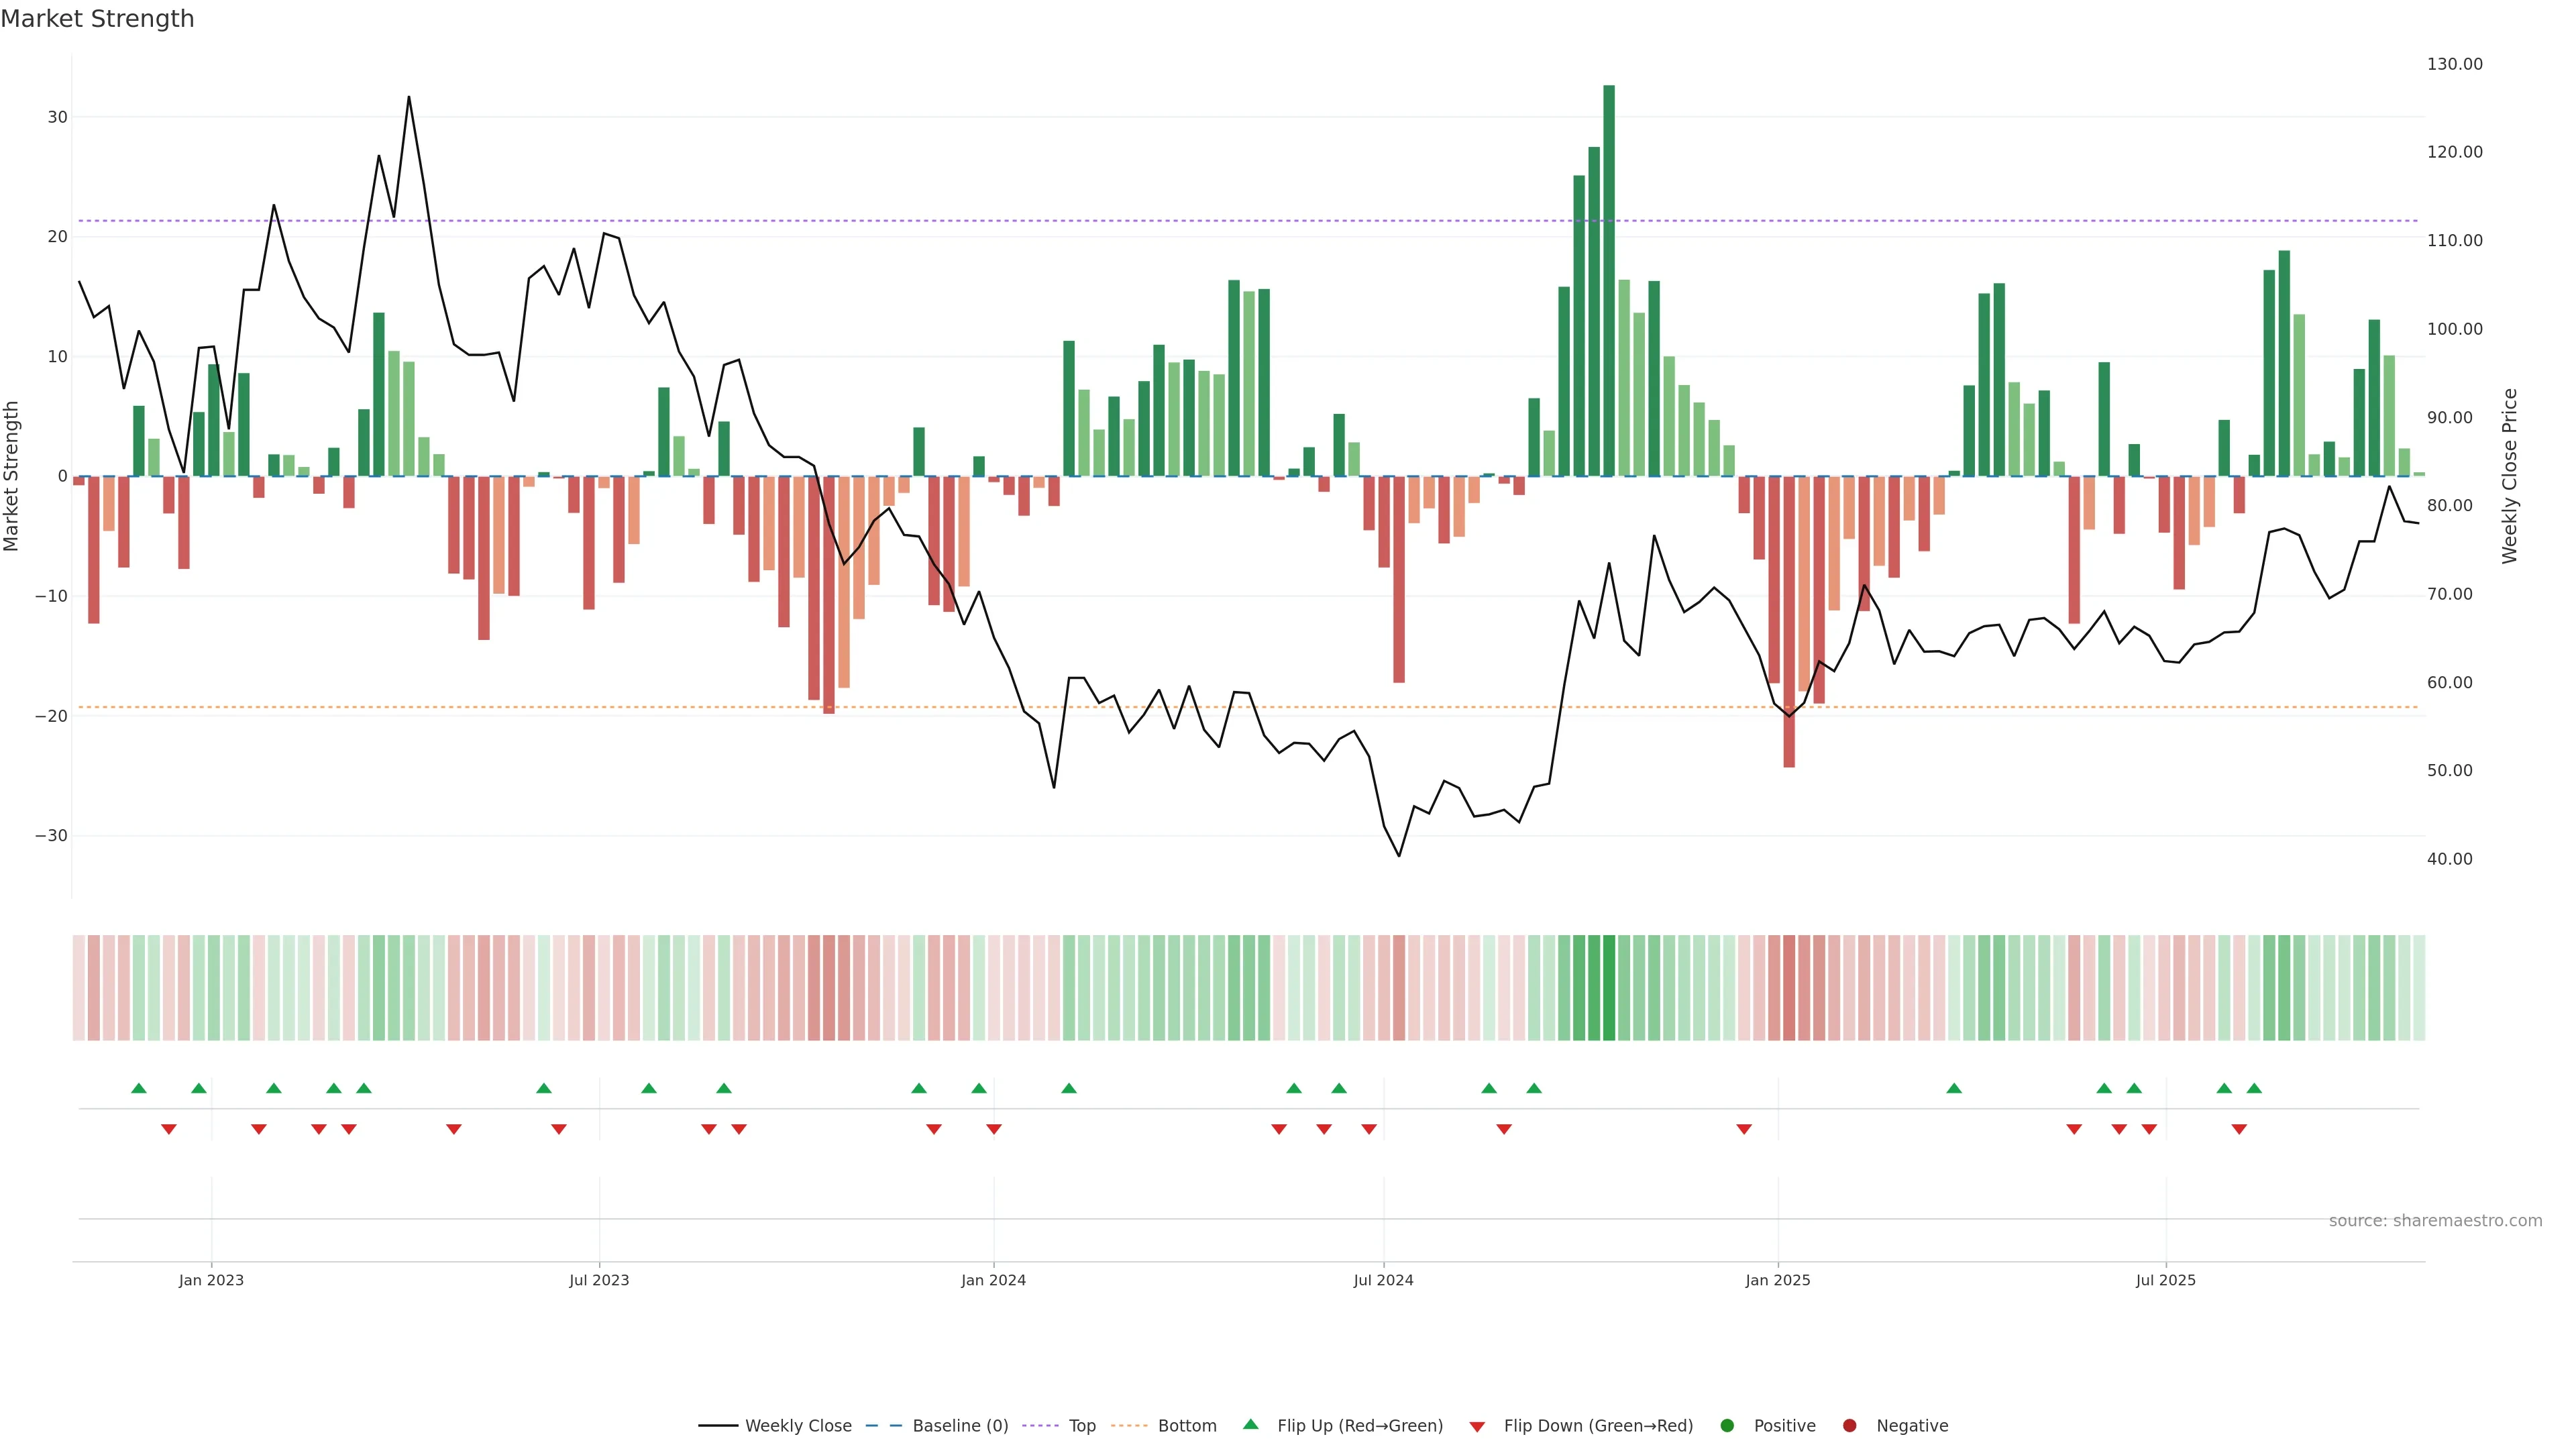
Task: Click the Positive green circle legend icon
Action: pyautogui.click(x=1727, y=1426)
